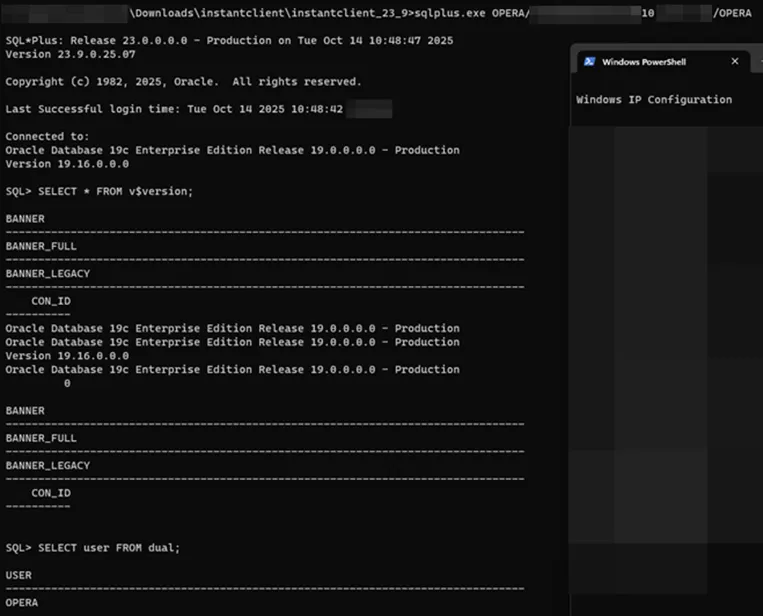The image size is (763, 616).
Task: Click the Oracle copyright notice line
Action: pyautogui.click(x=183, y=81)
